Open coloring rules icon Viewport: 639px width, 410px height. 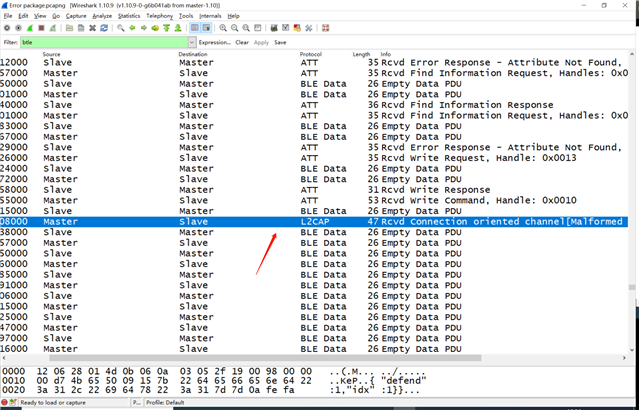point(297,28)
